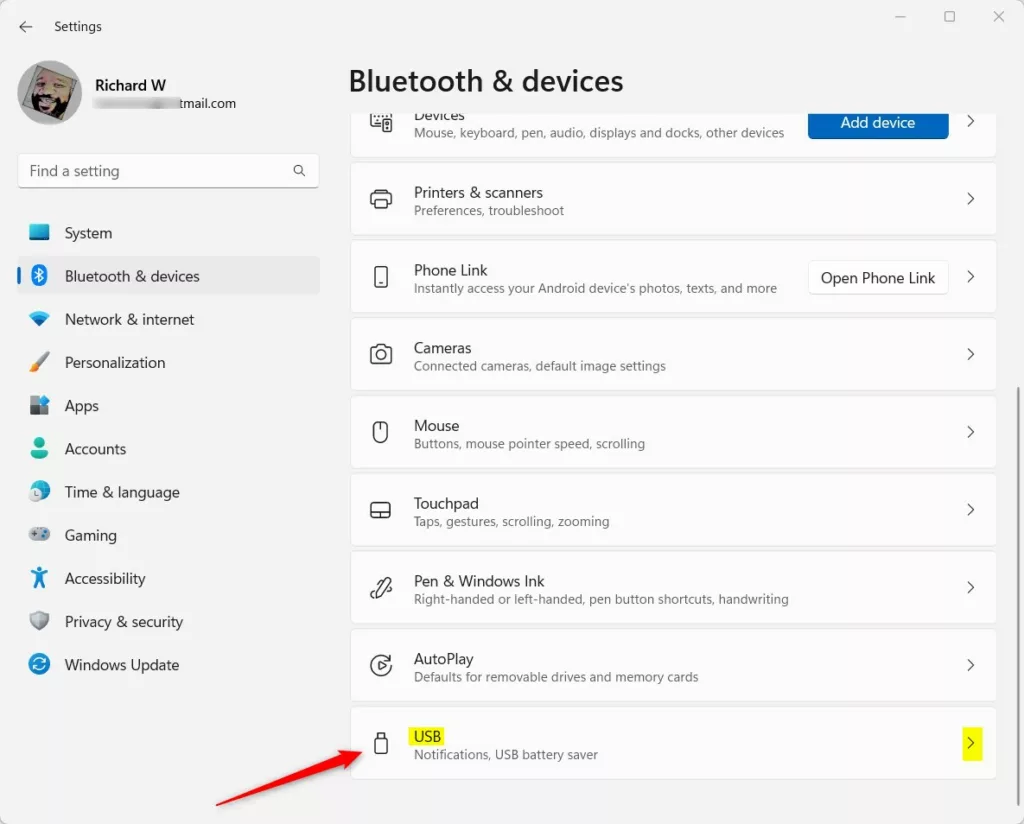The image size is (1024, 824).
Task: Click the Accounts person icon
Action: pos(39,448)
